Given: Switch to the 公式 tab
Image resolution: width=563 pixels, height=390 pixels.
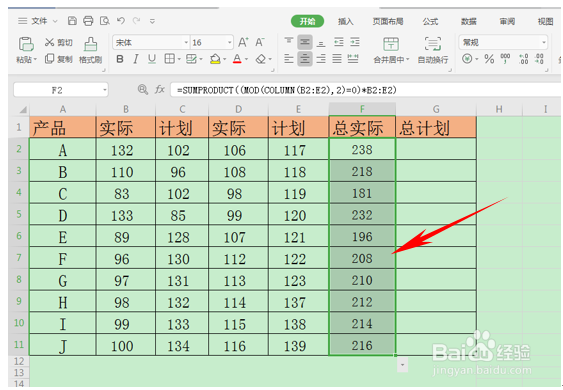Looking at the screenshot, I should coord(430,22).
